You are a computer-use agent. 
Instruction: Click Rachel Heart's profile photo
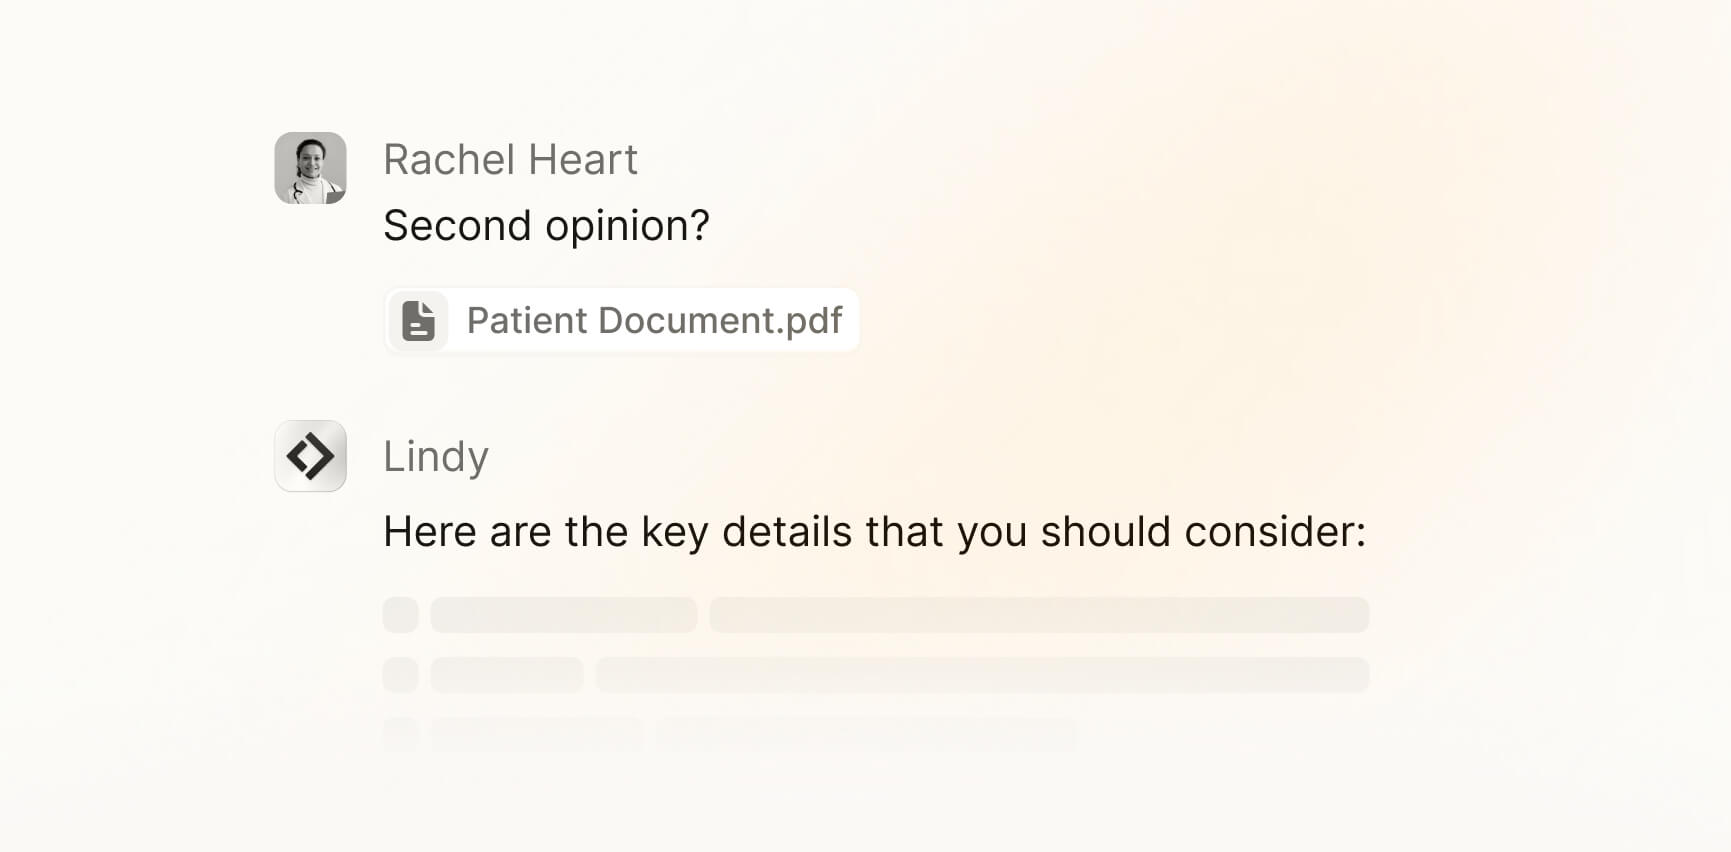point(310,168)
